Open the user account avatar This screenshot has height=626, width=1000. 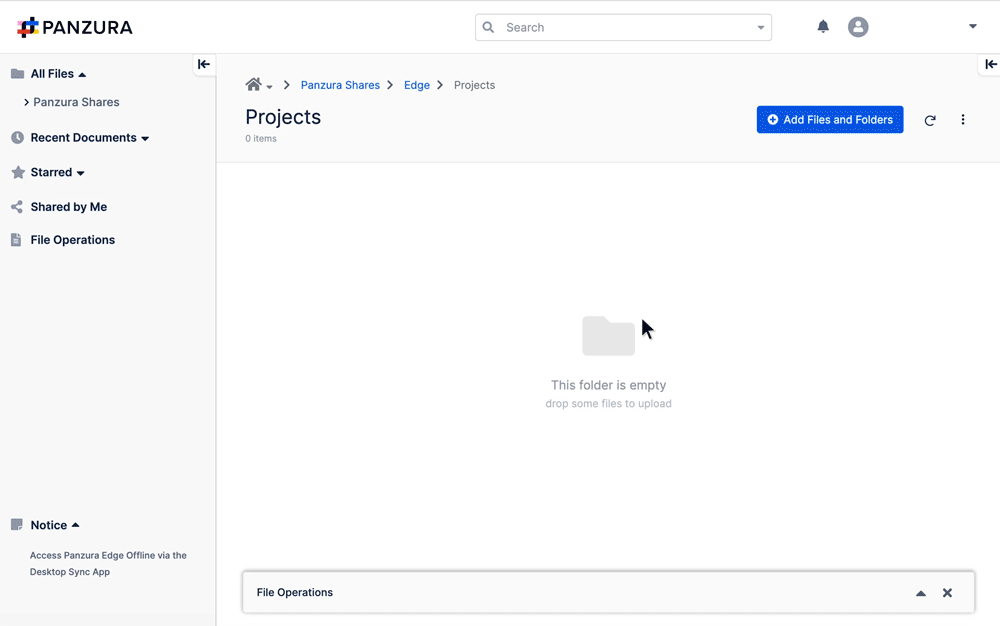point(858,27)
